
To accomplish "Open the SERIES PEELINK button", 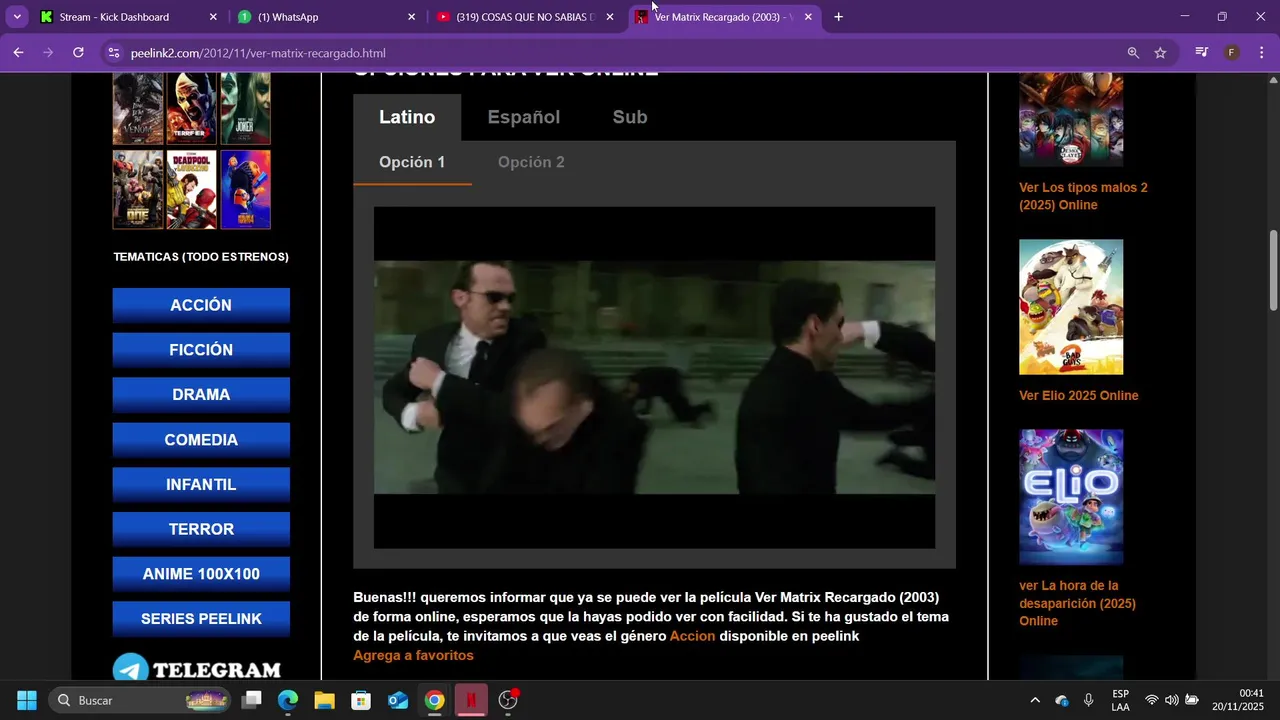I will (201, 618).
